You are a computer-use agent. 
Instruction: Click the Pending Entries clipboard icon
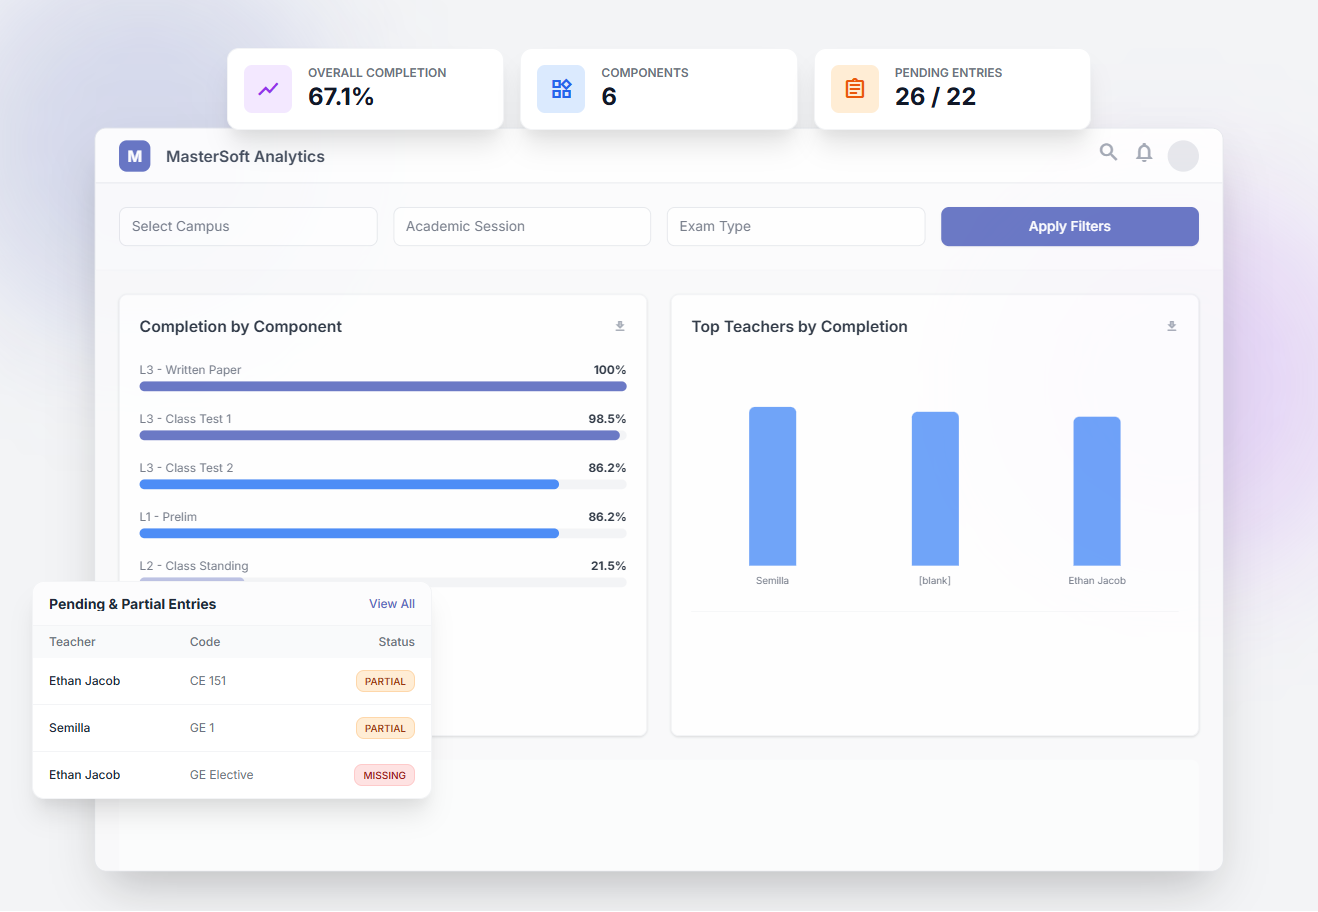coord(855,89)
